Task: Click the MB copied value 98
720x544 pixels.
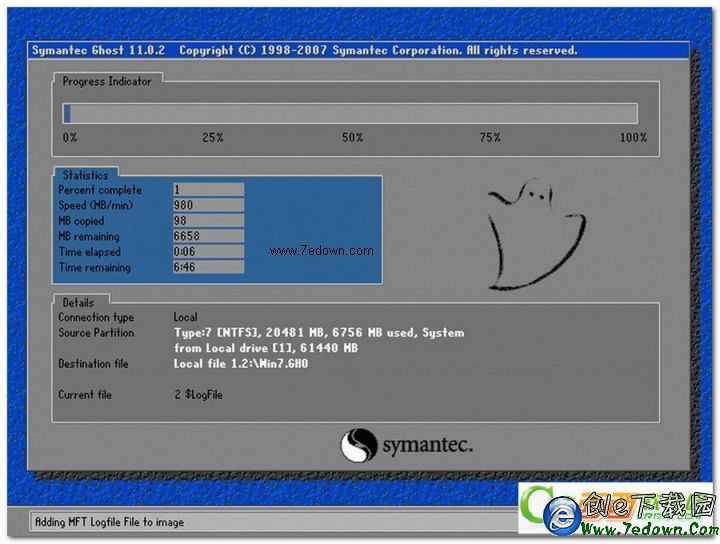Action: click(208, 221)
